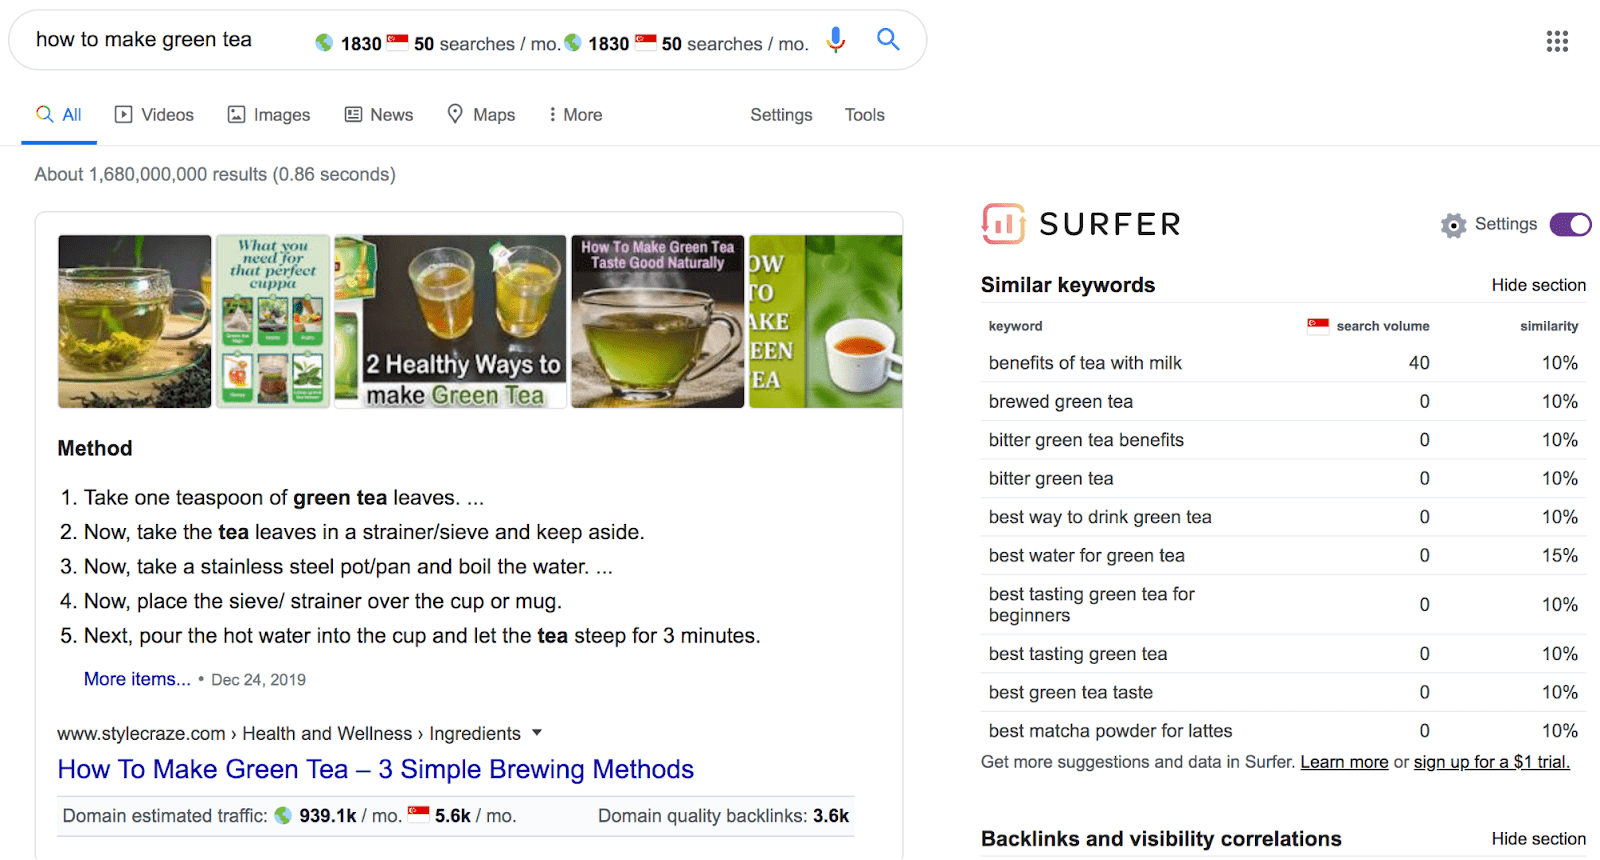Expand the Ingredients breadcrumb arrow
The width and height of the screenshot is (1600, 860).
(538, 732)
